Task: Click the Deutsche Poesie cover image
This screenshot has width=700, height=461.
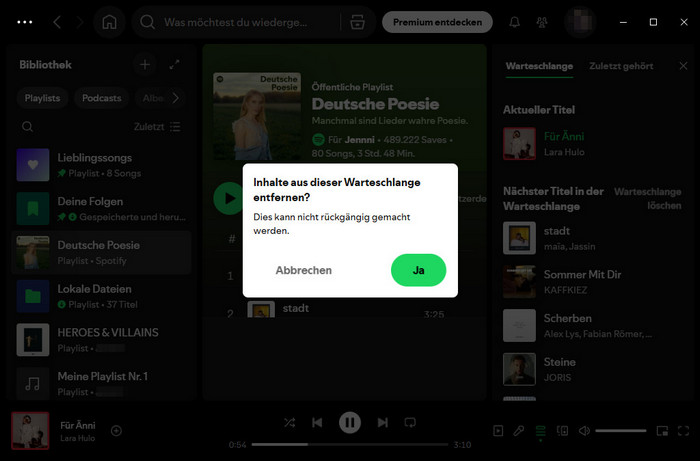Action: coord(257,116)
